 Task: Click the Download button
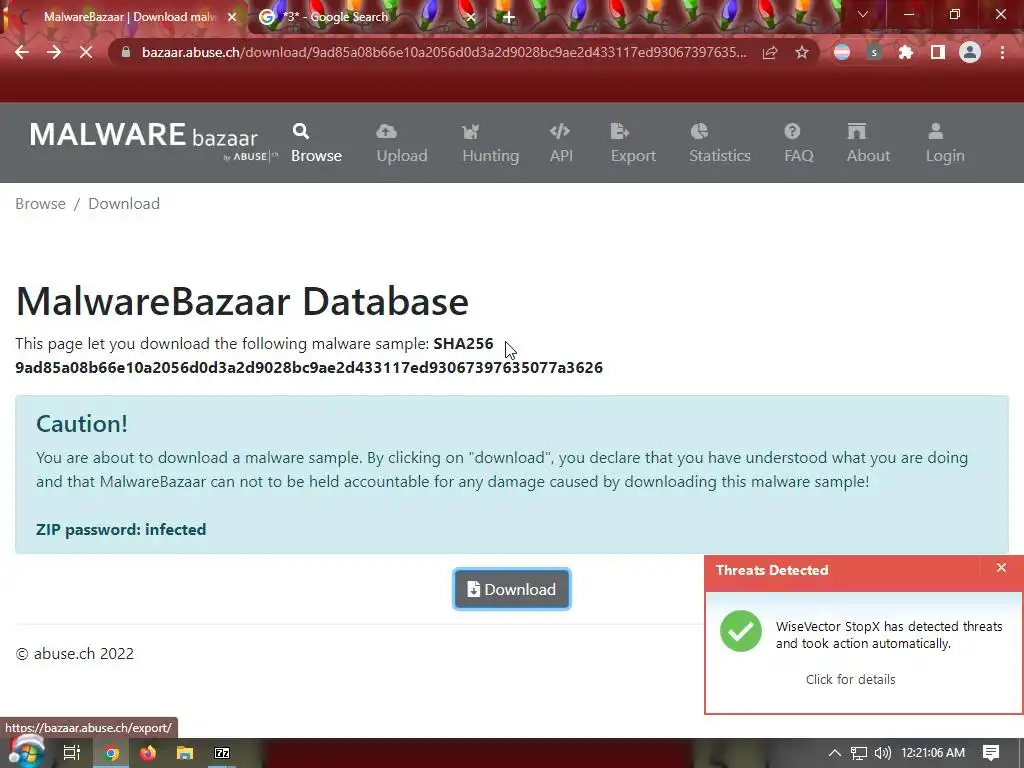[512, 589]
